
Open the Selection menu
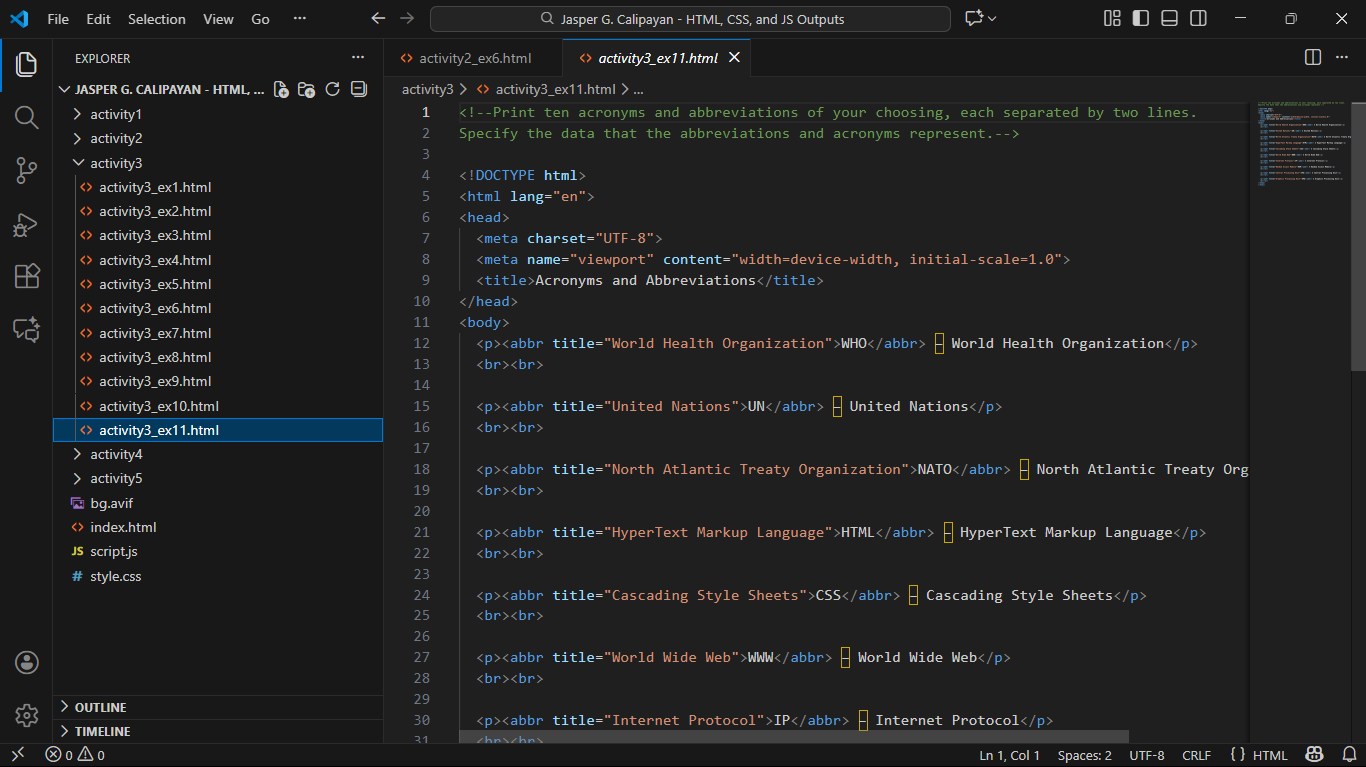[x=156, y=19]
